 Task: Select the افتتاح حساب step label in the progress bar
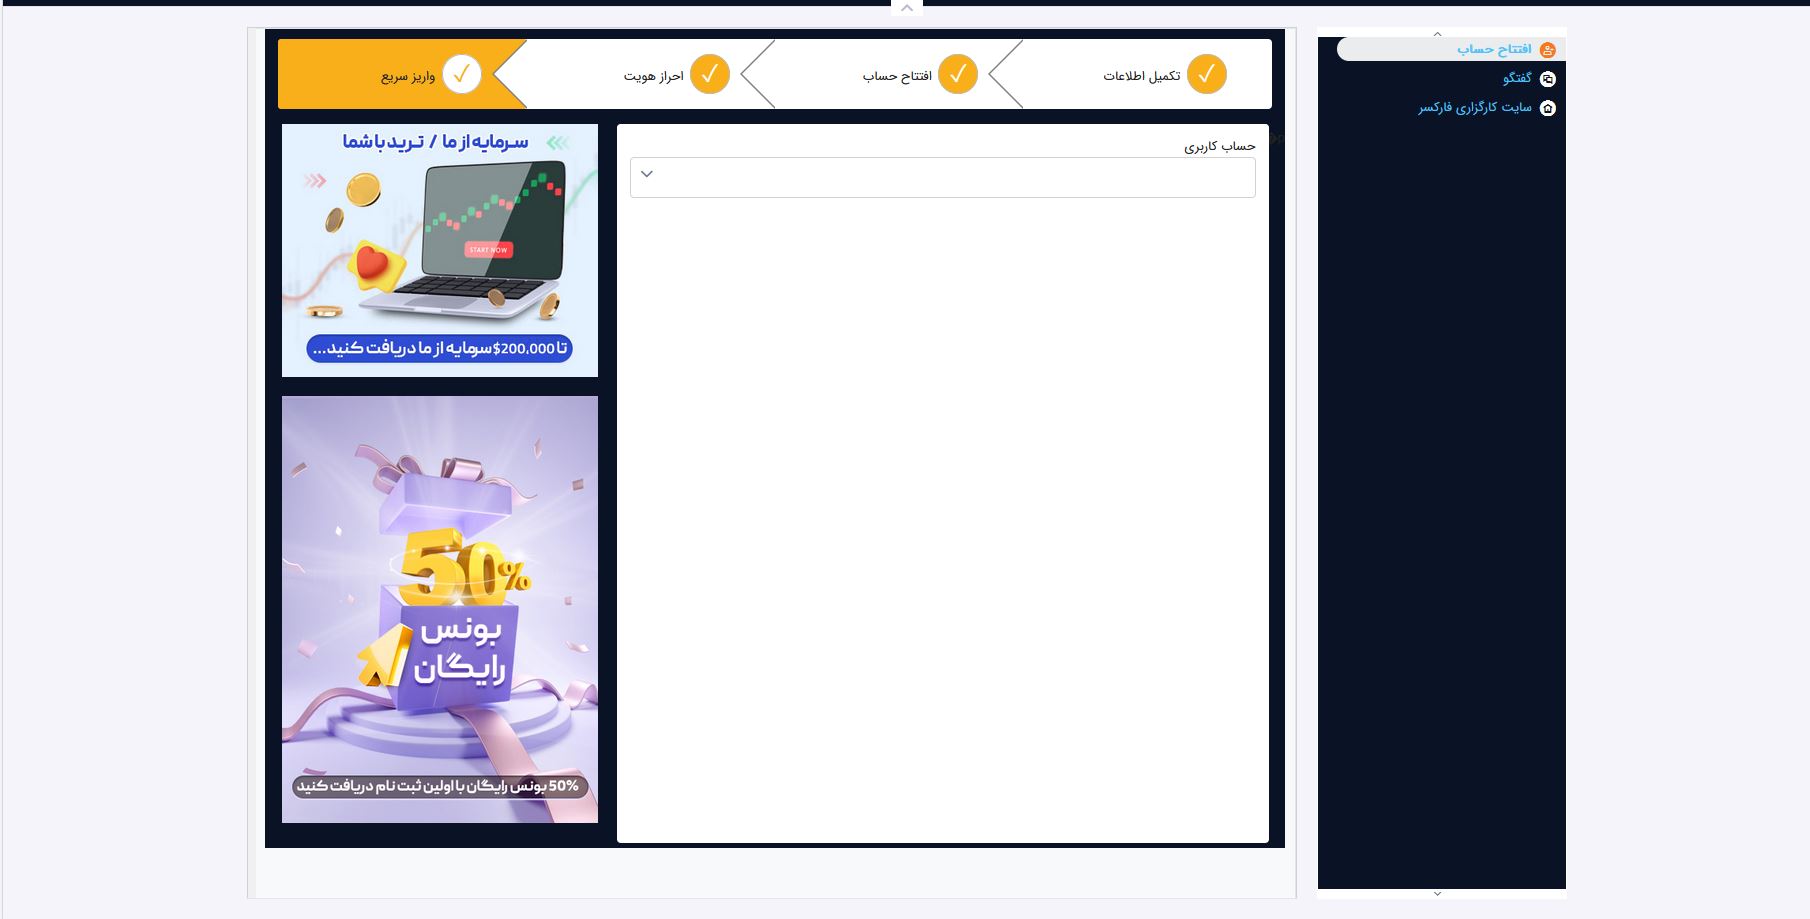(x=897, y=76)
